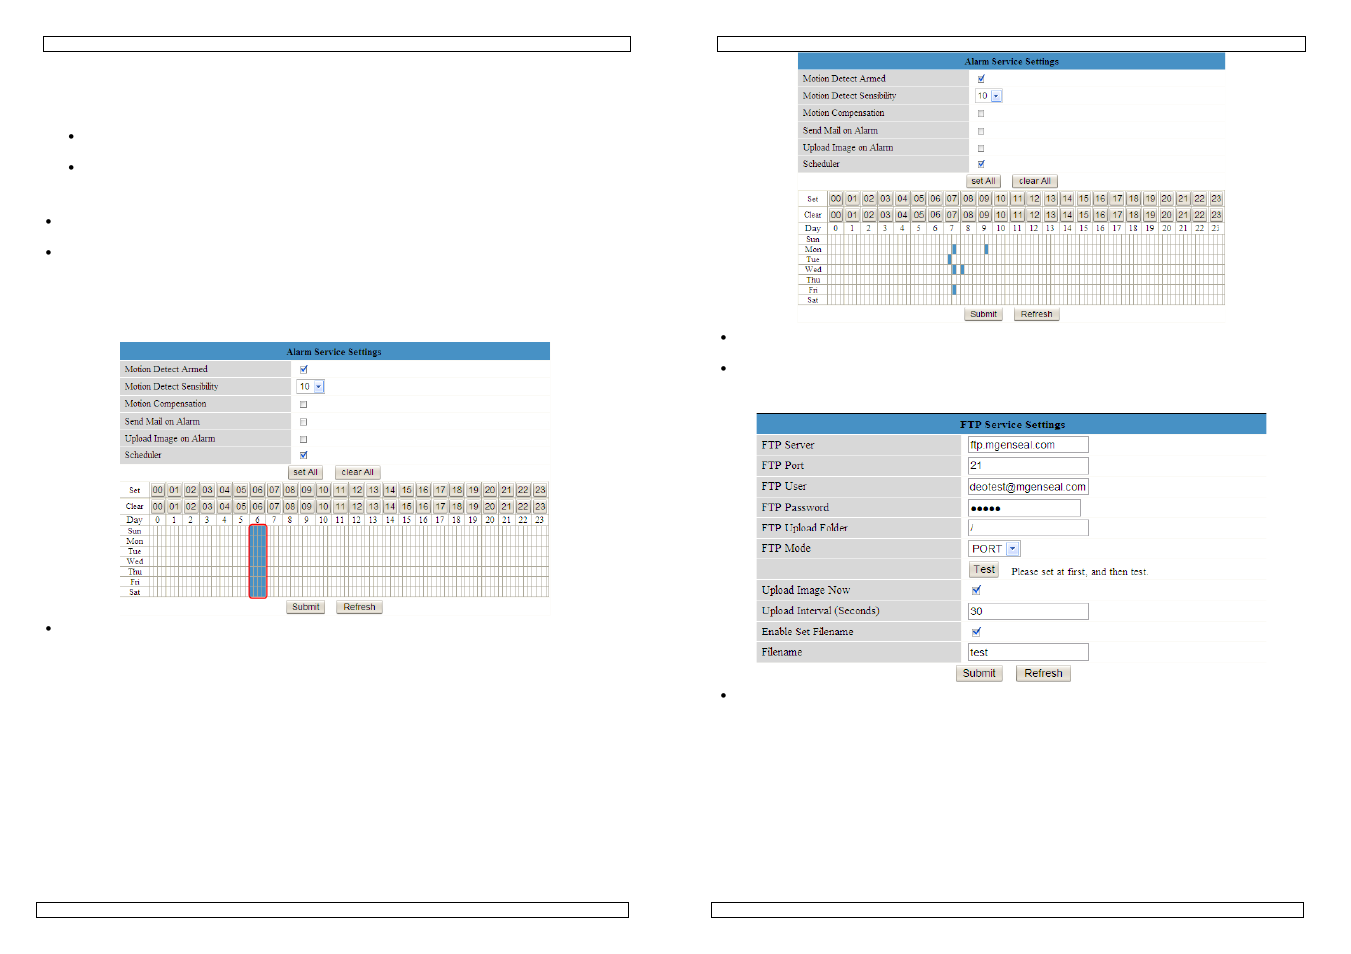The width and height of the screenshot is (1351, 954).
Task: Click Clear row hour 06 button, left-page panel
Action: [257, 506]
